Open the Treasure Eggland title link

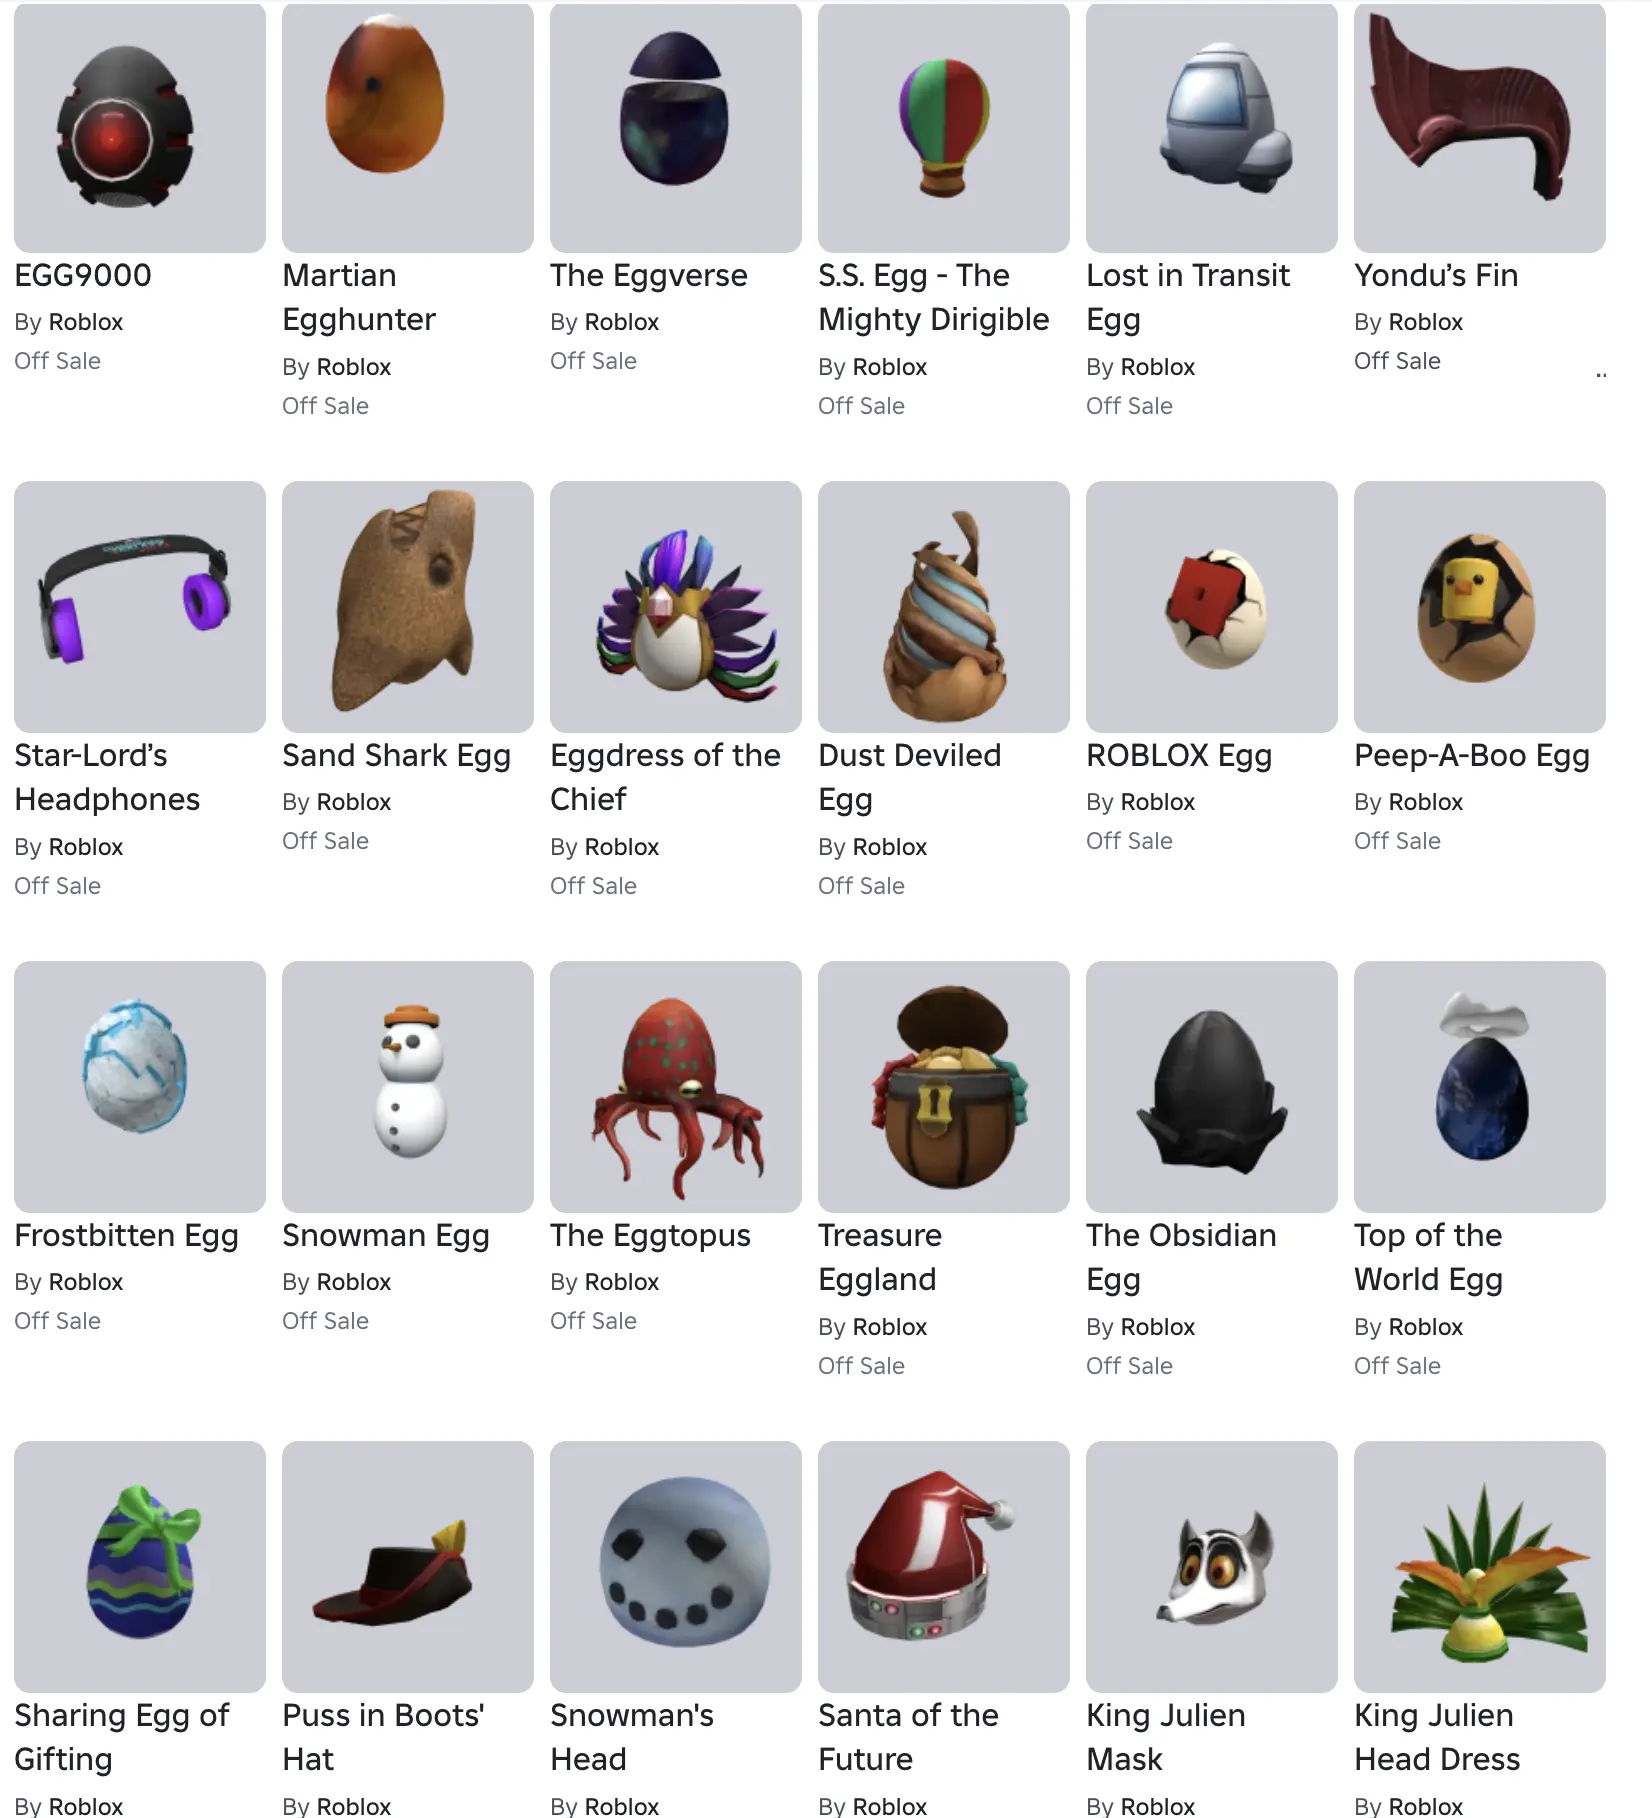point(880,1257)
